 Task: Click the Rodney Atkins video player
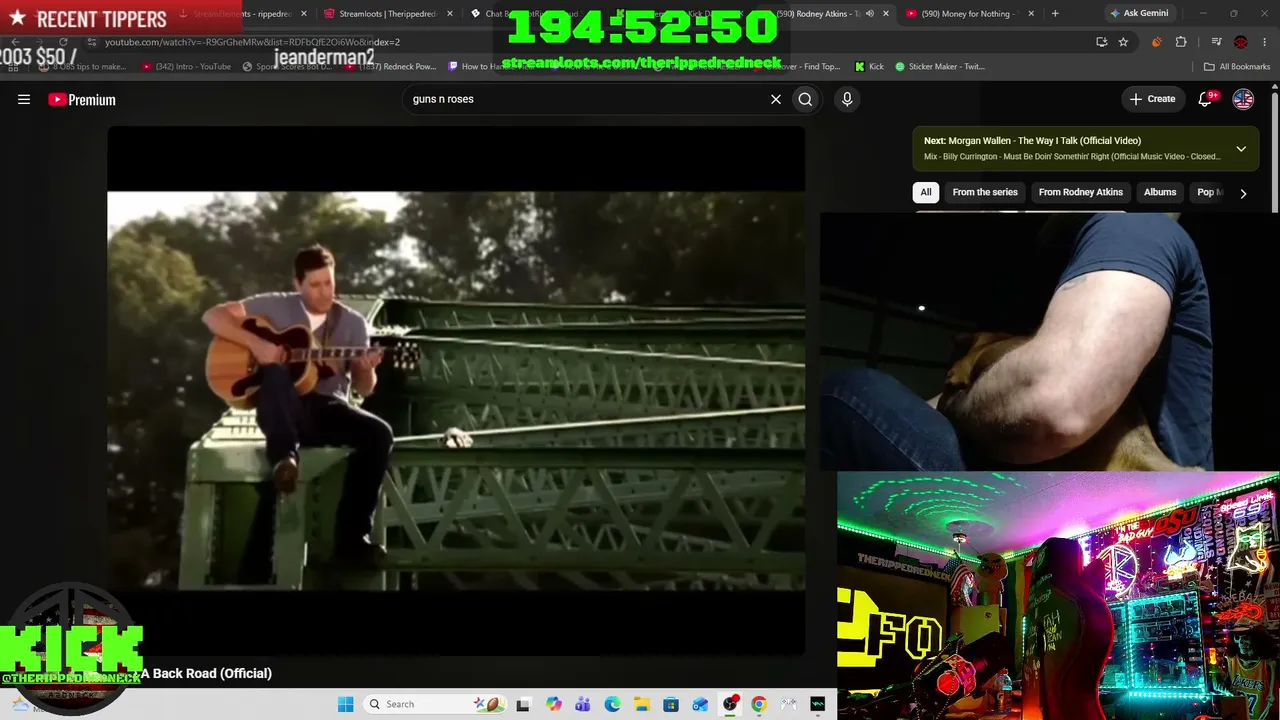(456, 390)
